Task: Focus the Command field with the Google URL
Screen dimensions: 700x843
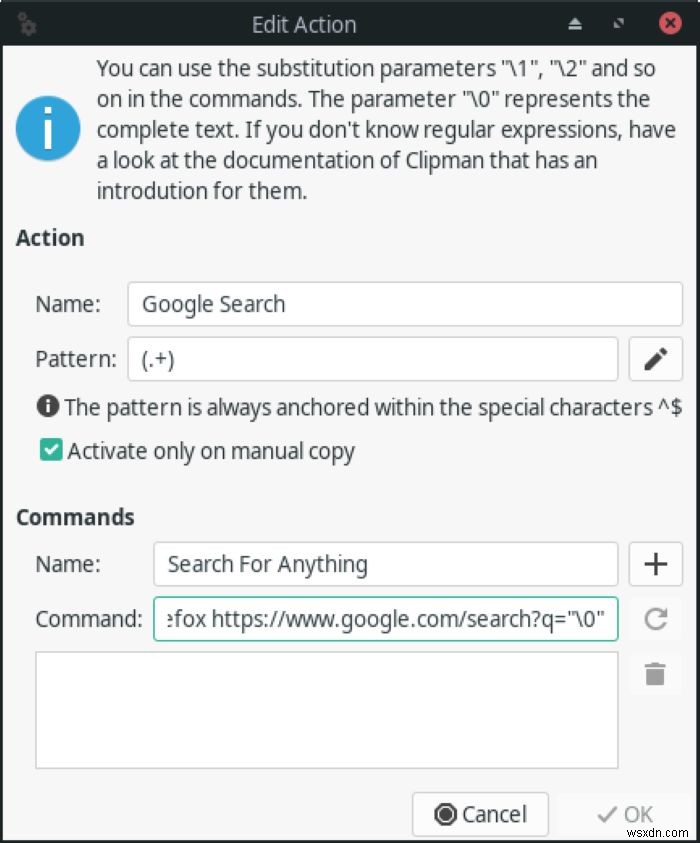Action: click(385, 619)
